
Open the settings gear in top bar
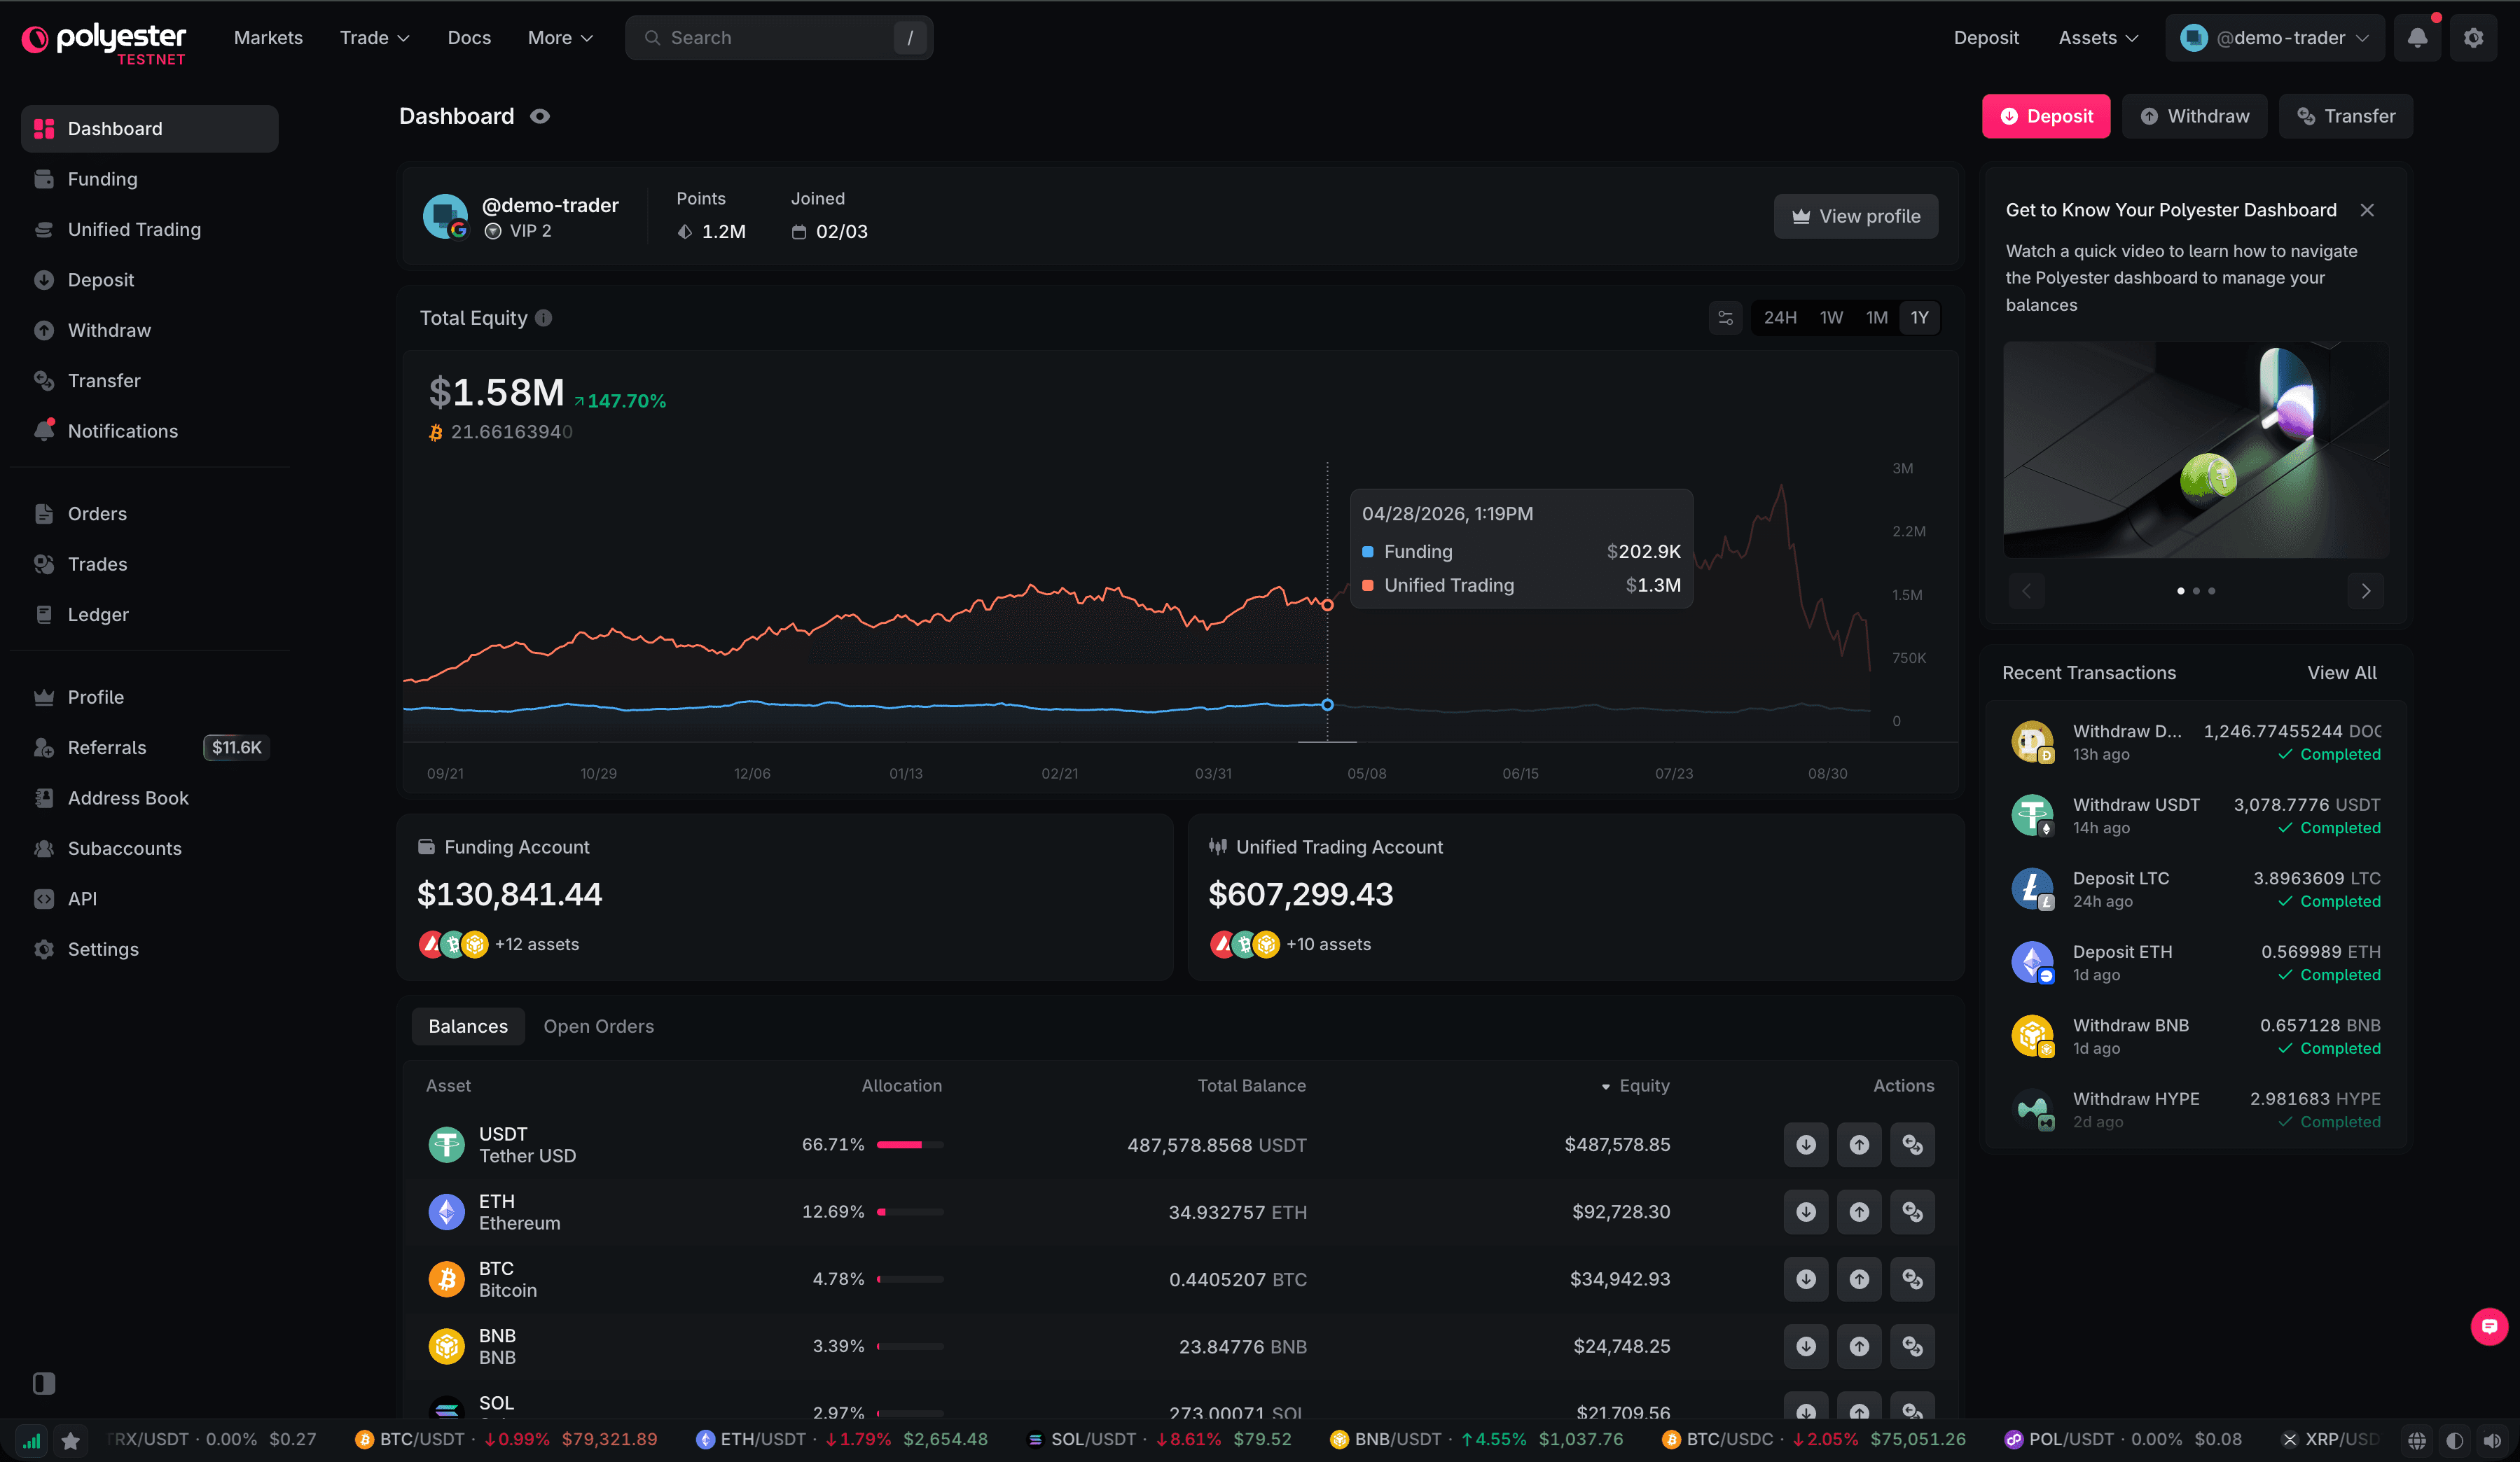(x=2473, y=38)
